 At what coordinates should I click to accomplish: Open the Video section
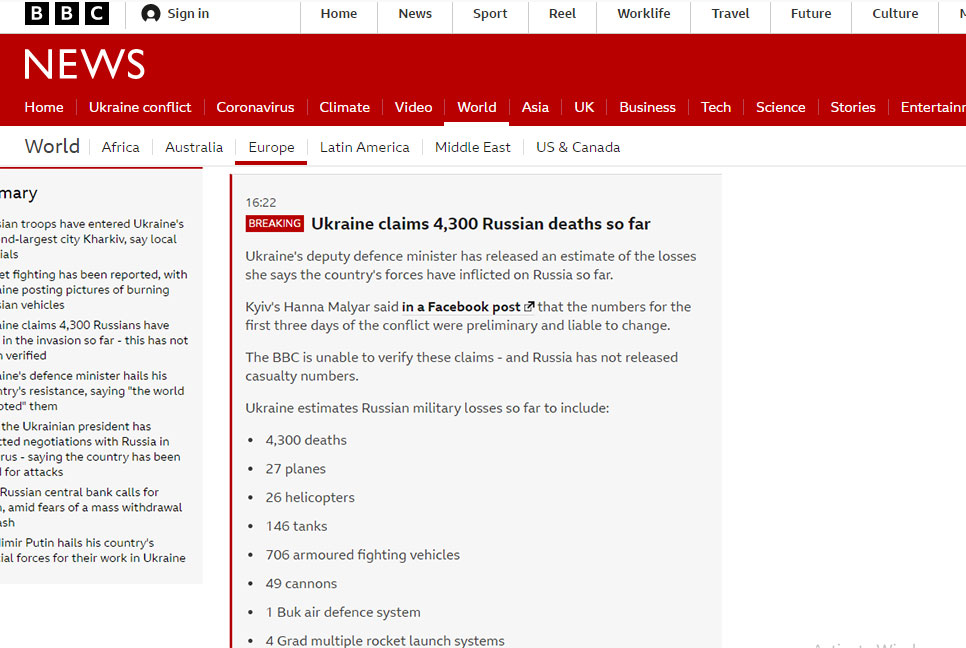pyautogui.click(x=413, y=107)
